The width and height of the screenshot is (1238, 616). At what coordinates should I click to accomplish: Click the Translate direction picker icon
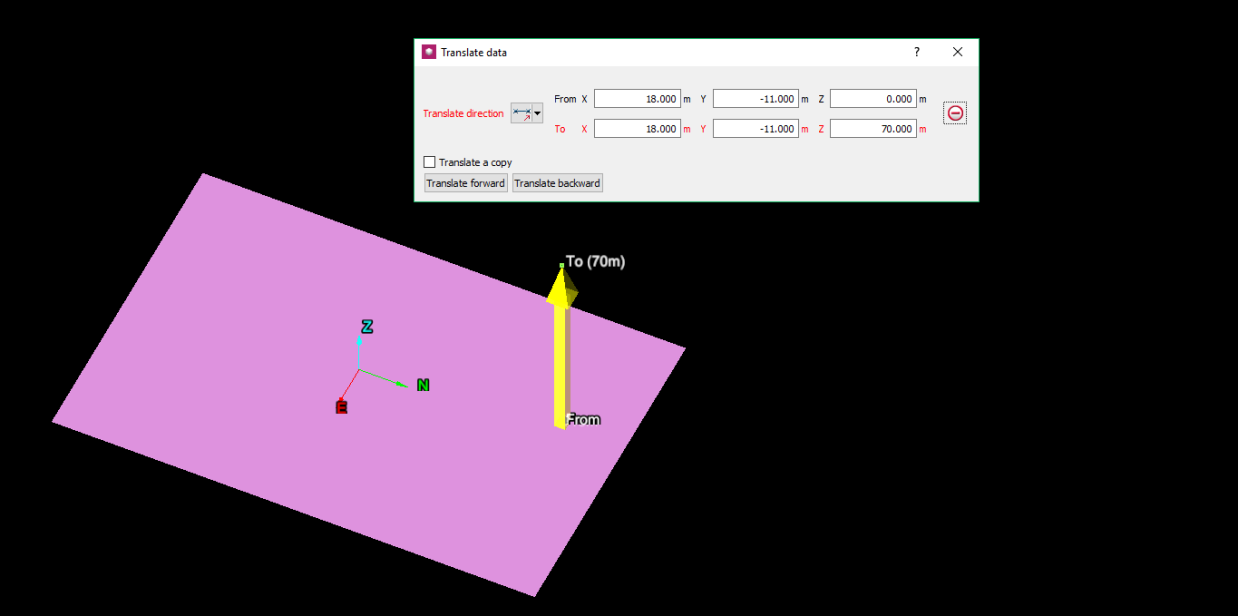click(x=522, y=114)
